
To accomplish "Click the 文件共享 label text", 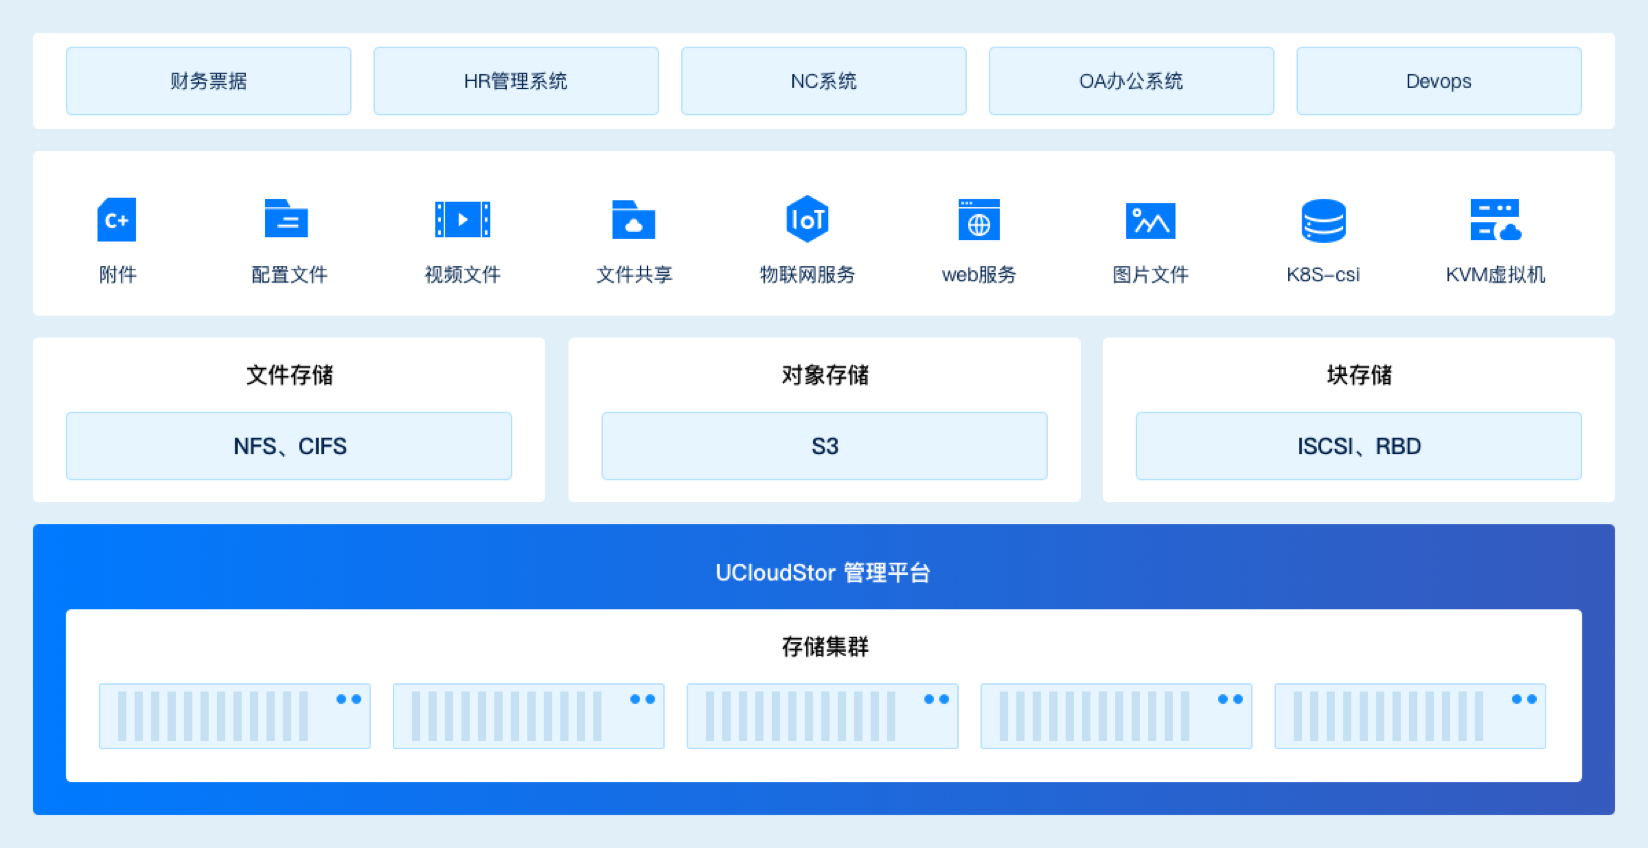I will point(634,275).
